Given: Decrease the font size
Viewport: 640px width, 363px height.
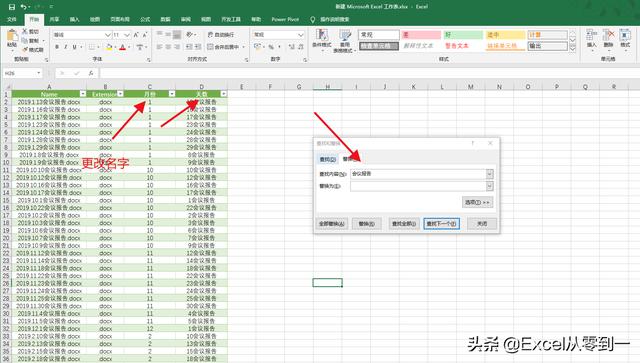Looking at the screenshot, I should [145, 35].
